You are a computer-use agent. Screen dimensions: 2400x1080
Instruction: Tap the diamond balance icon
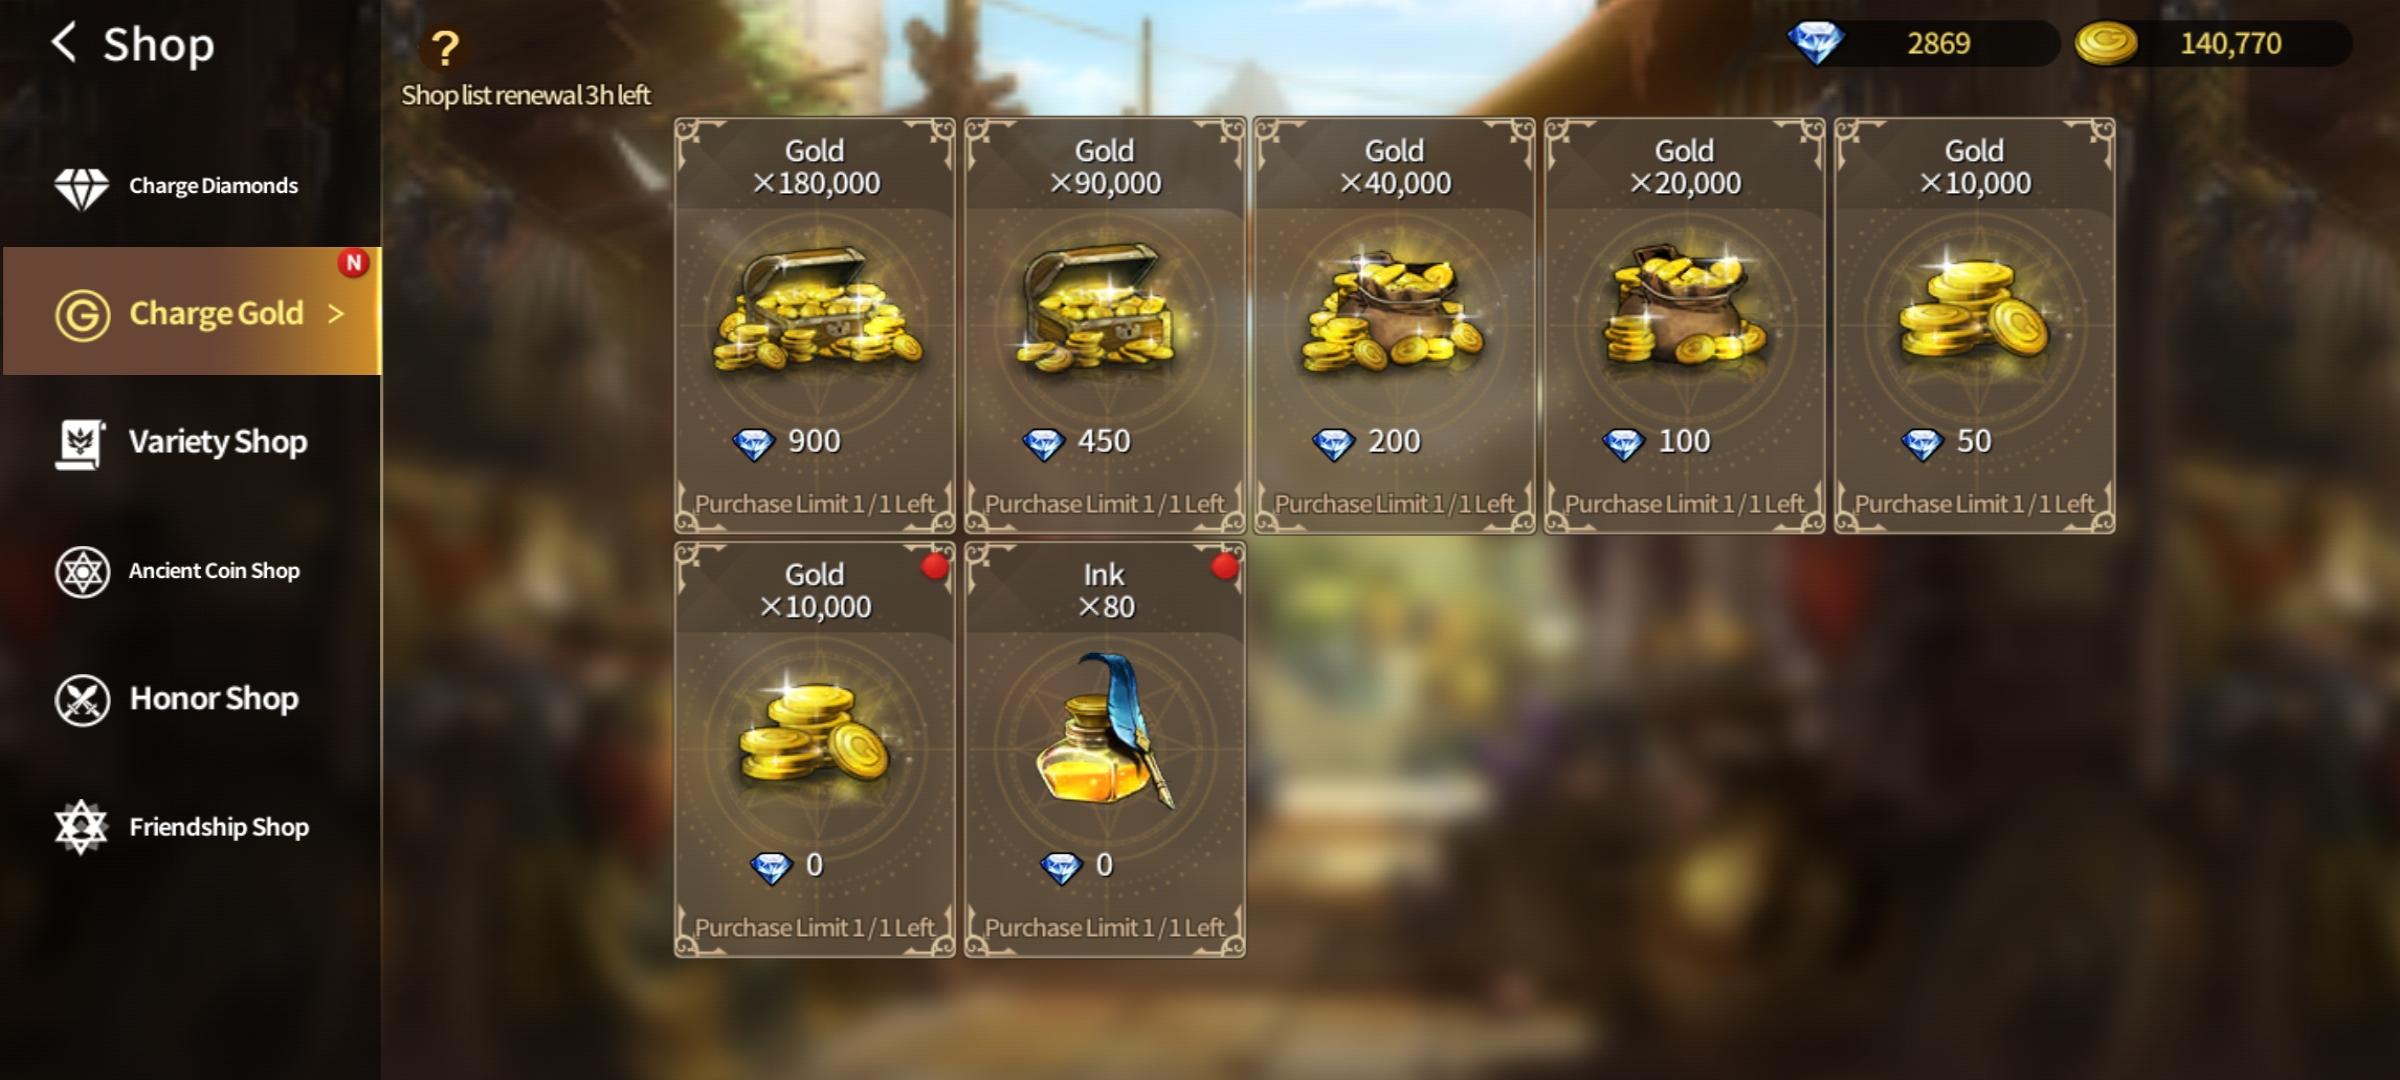(1815, 43)
